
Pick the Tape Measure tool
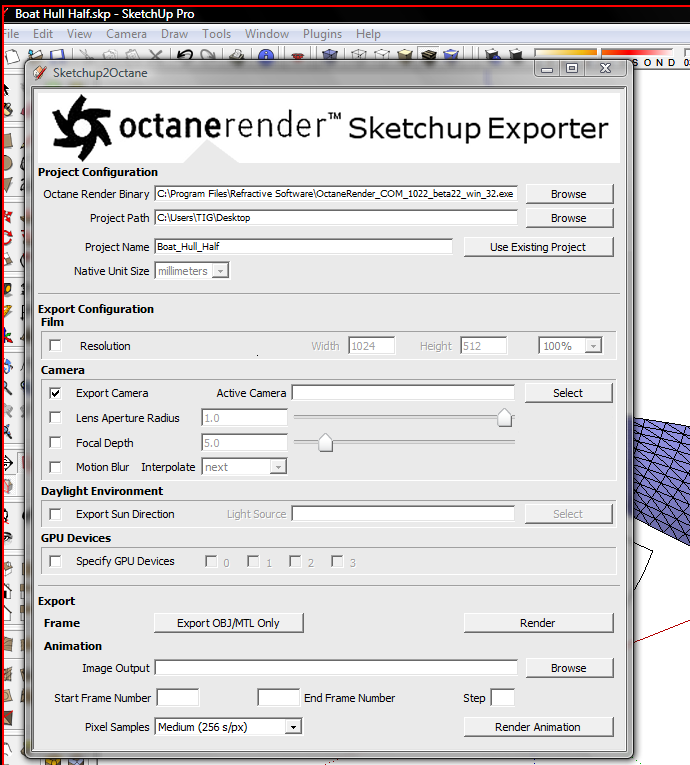(8, 290)
